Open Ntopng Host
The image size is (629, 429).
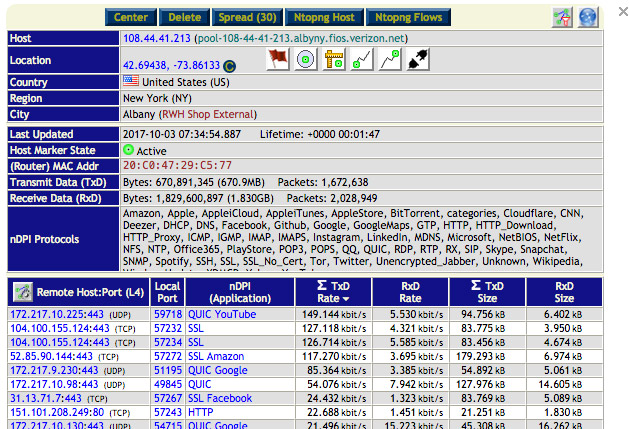tap(324, 17)
